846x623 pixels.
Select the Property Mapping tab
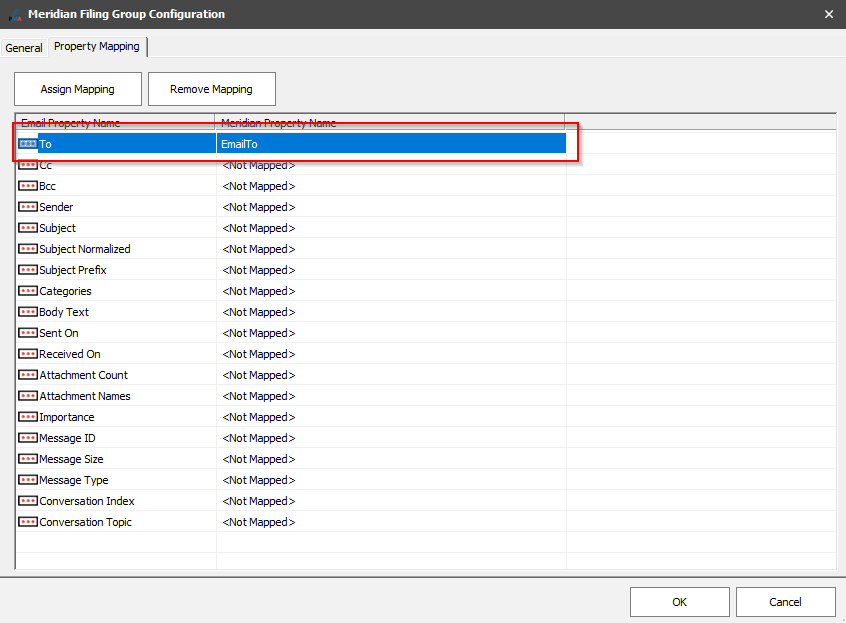[x=97, y=46]
